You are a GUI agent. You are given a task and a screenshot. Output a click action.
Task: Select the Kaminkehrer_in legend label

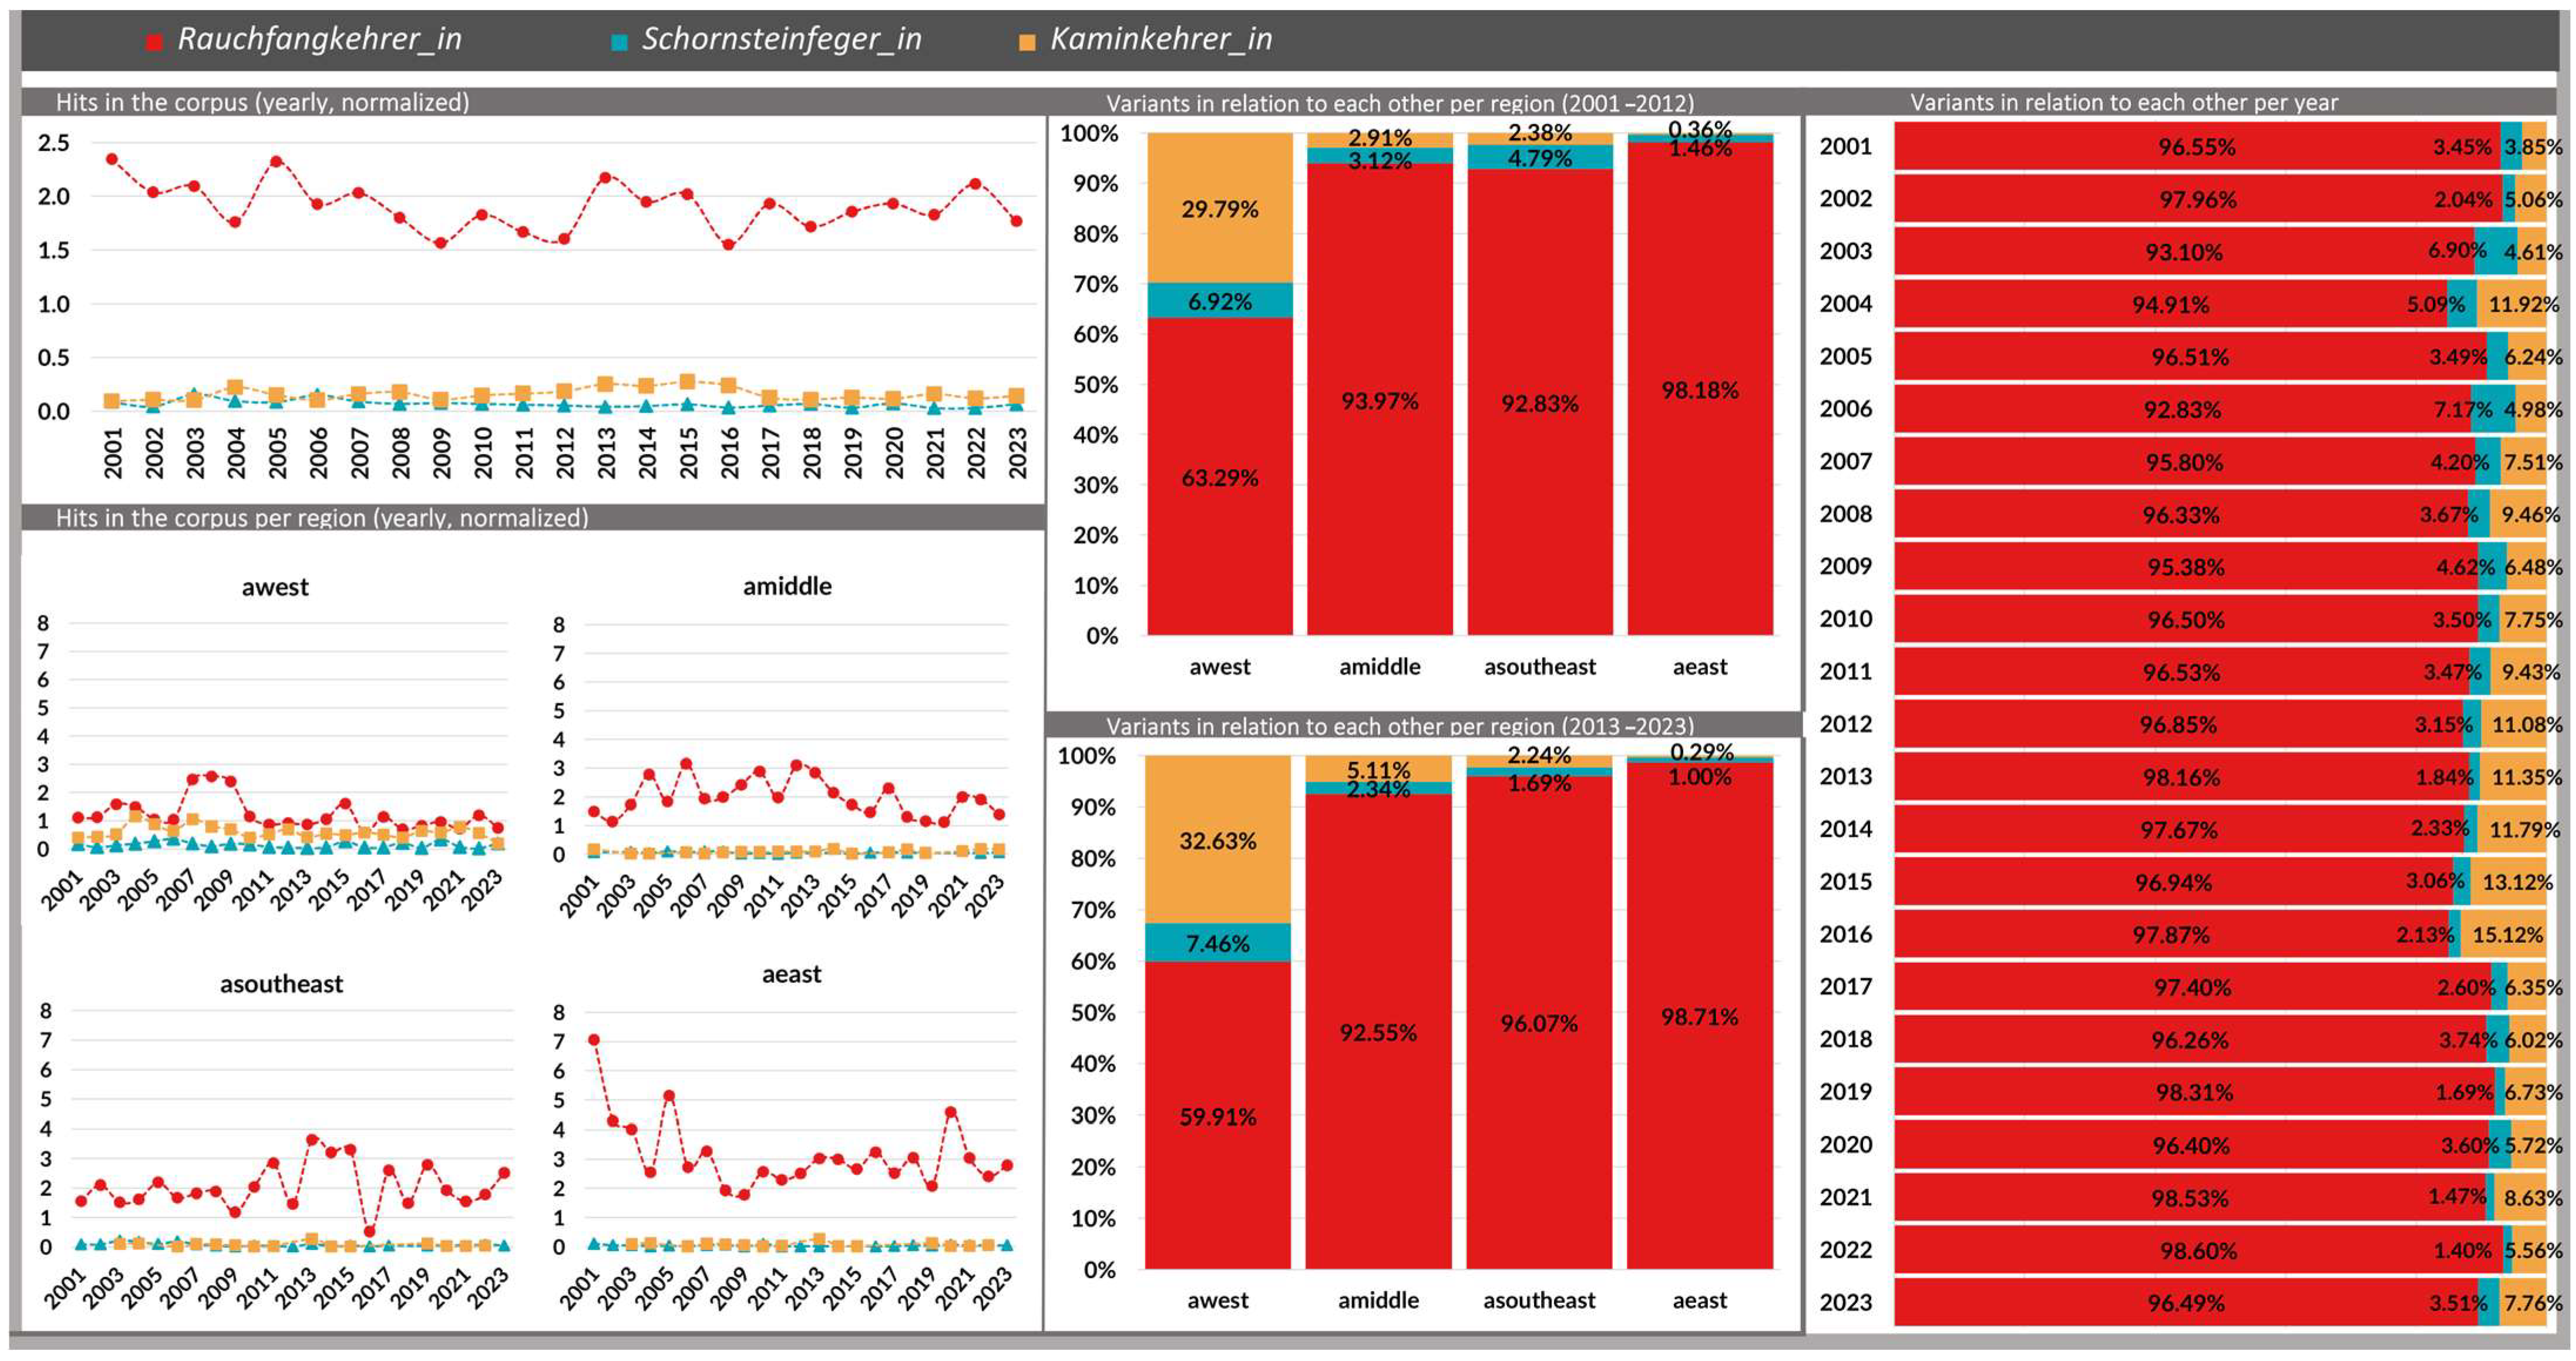pos(1161,39)
